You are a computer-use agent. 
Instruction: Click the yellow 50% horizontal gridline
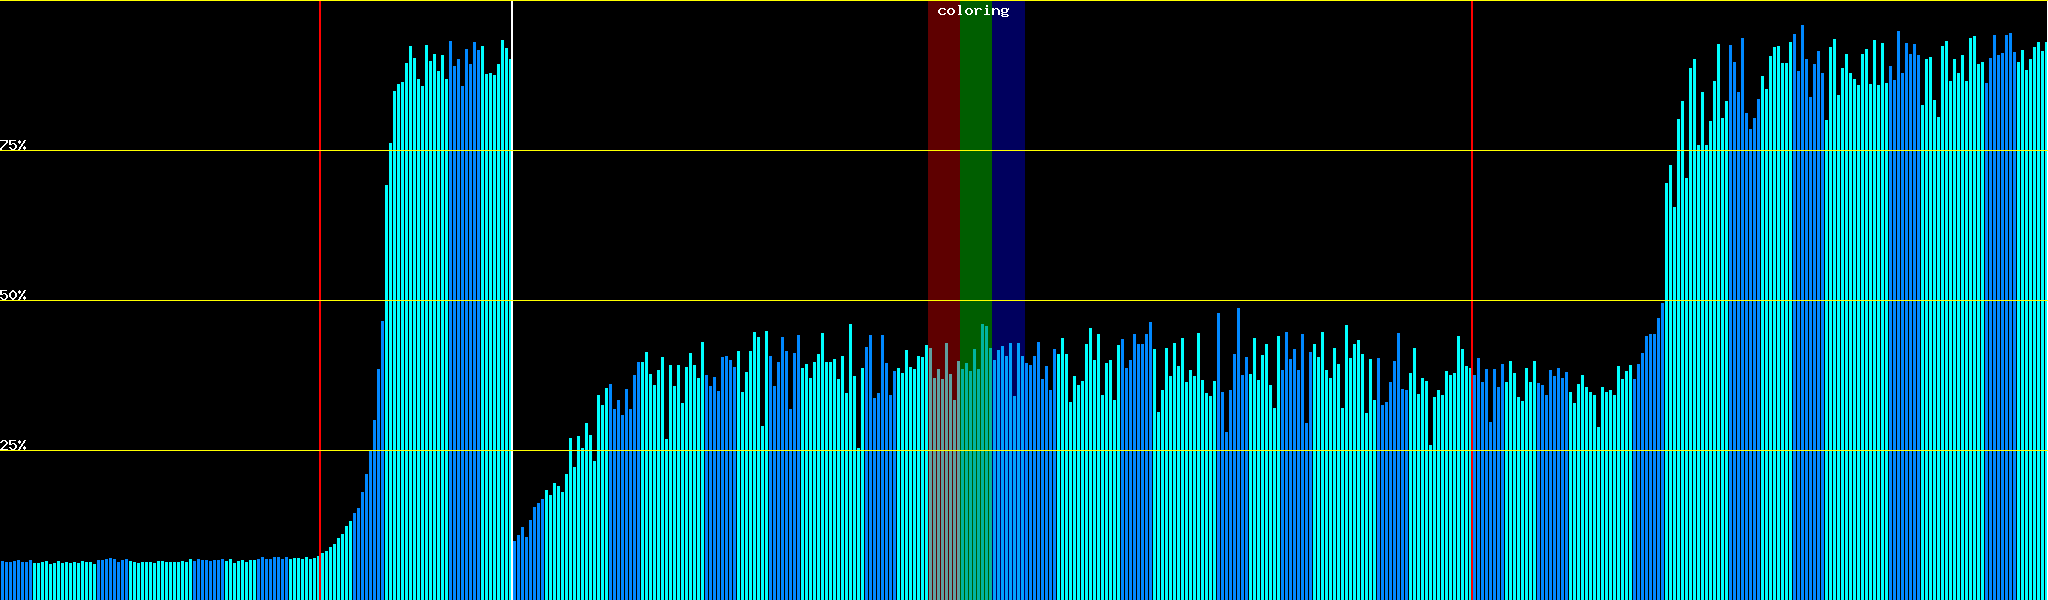coord(1200,301)
